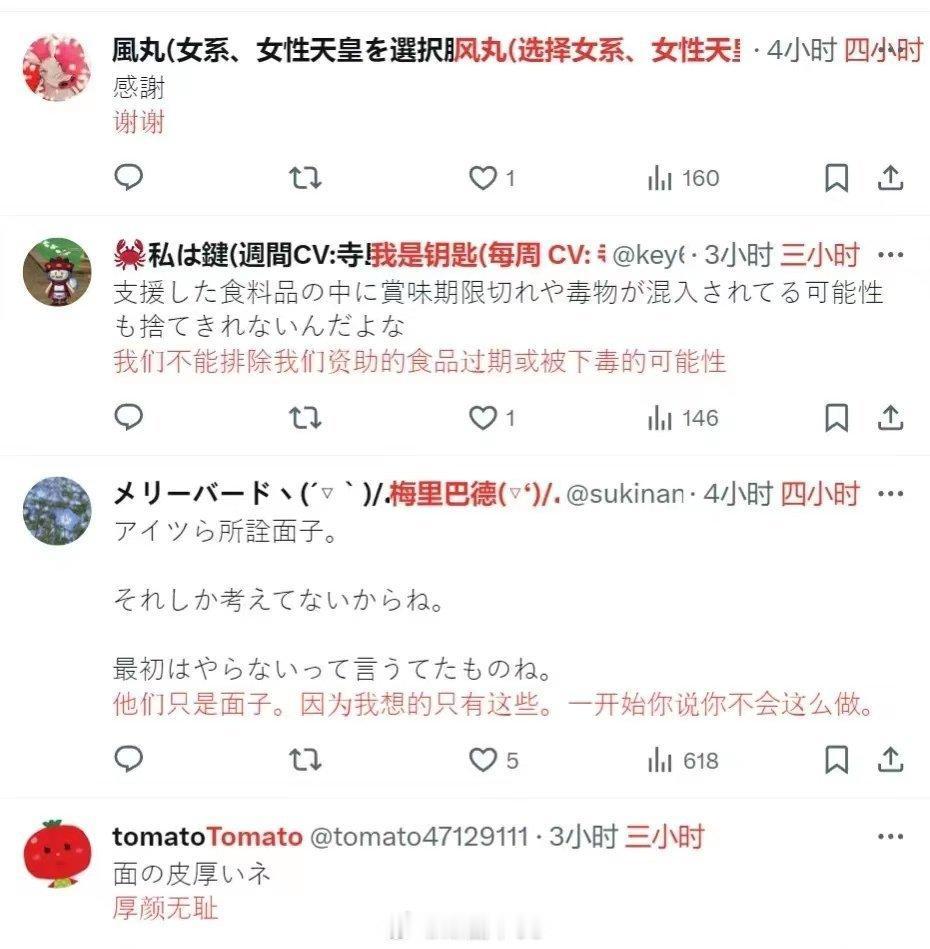Like the 感謝 tweet with 1 like

492,178
